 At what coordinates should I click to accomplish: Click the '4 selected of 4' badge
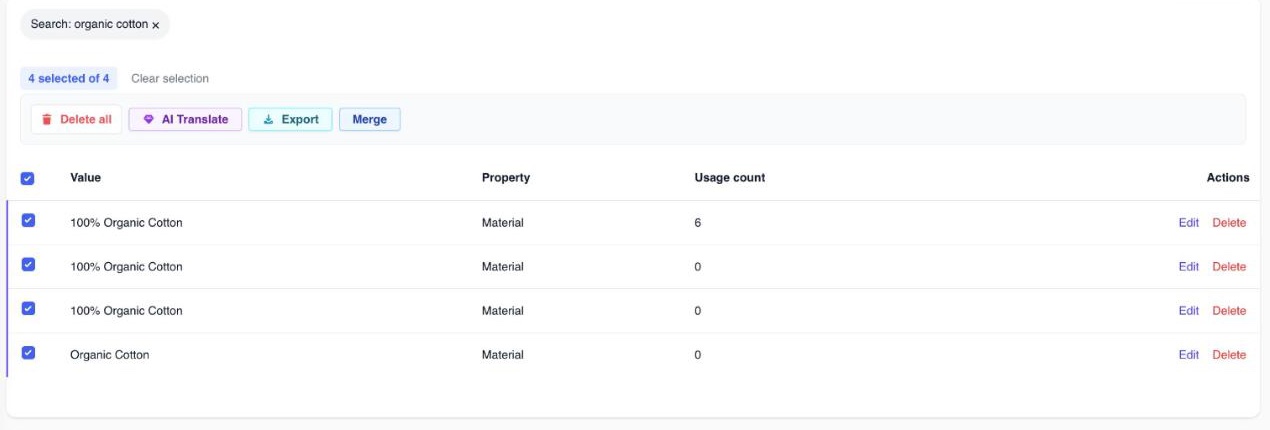coord(69,78)
